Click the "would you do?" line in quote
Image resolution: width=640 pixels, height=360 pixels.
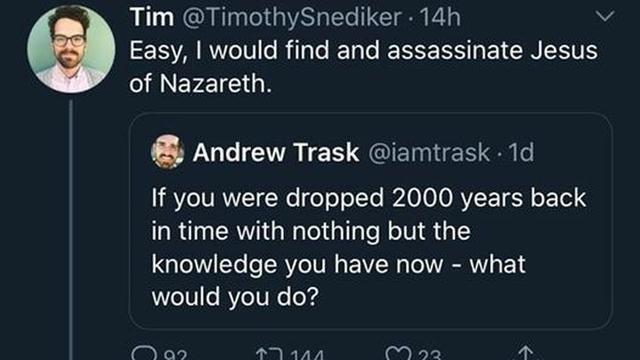[x=235, y=297]
